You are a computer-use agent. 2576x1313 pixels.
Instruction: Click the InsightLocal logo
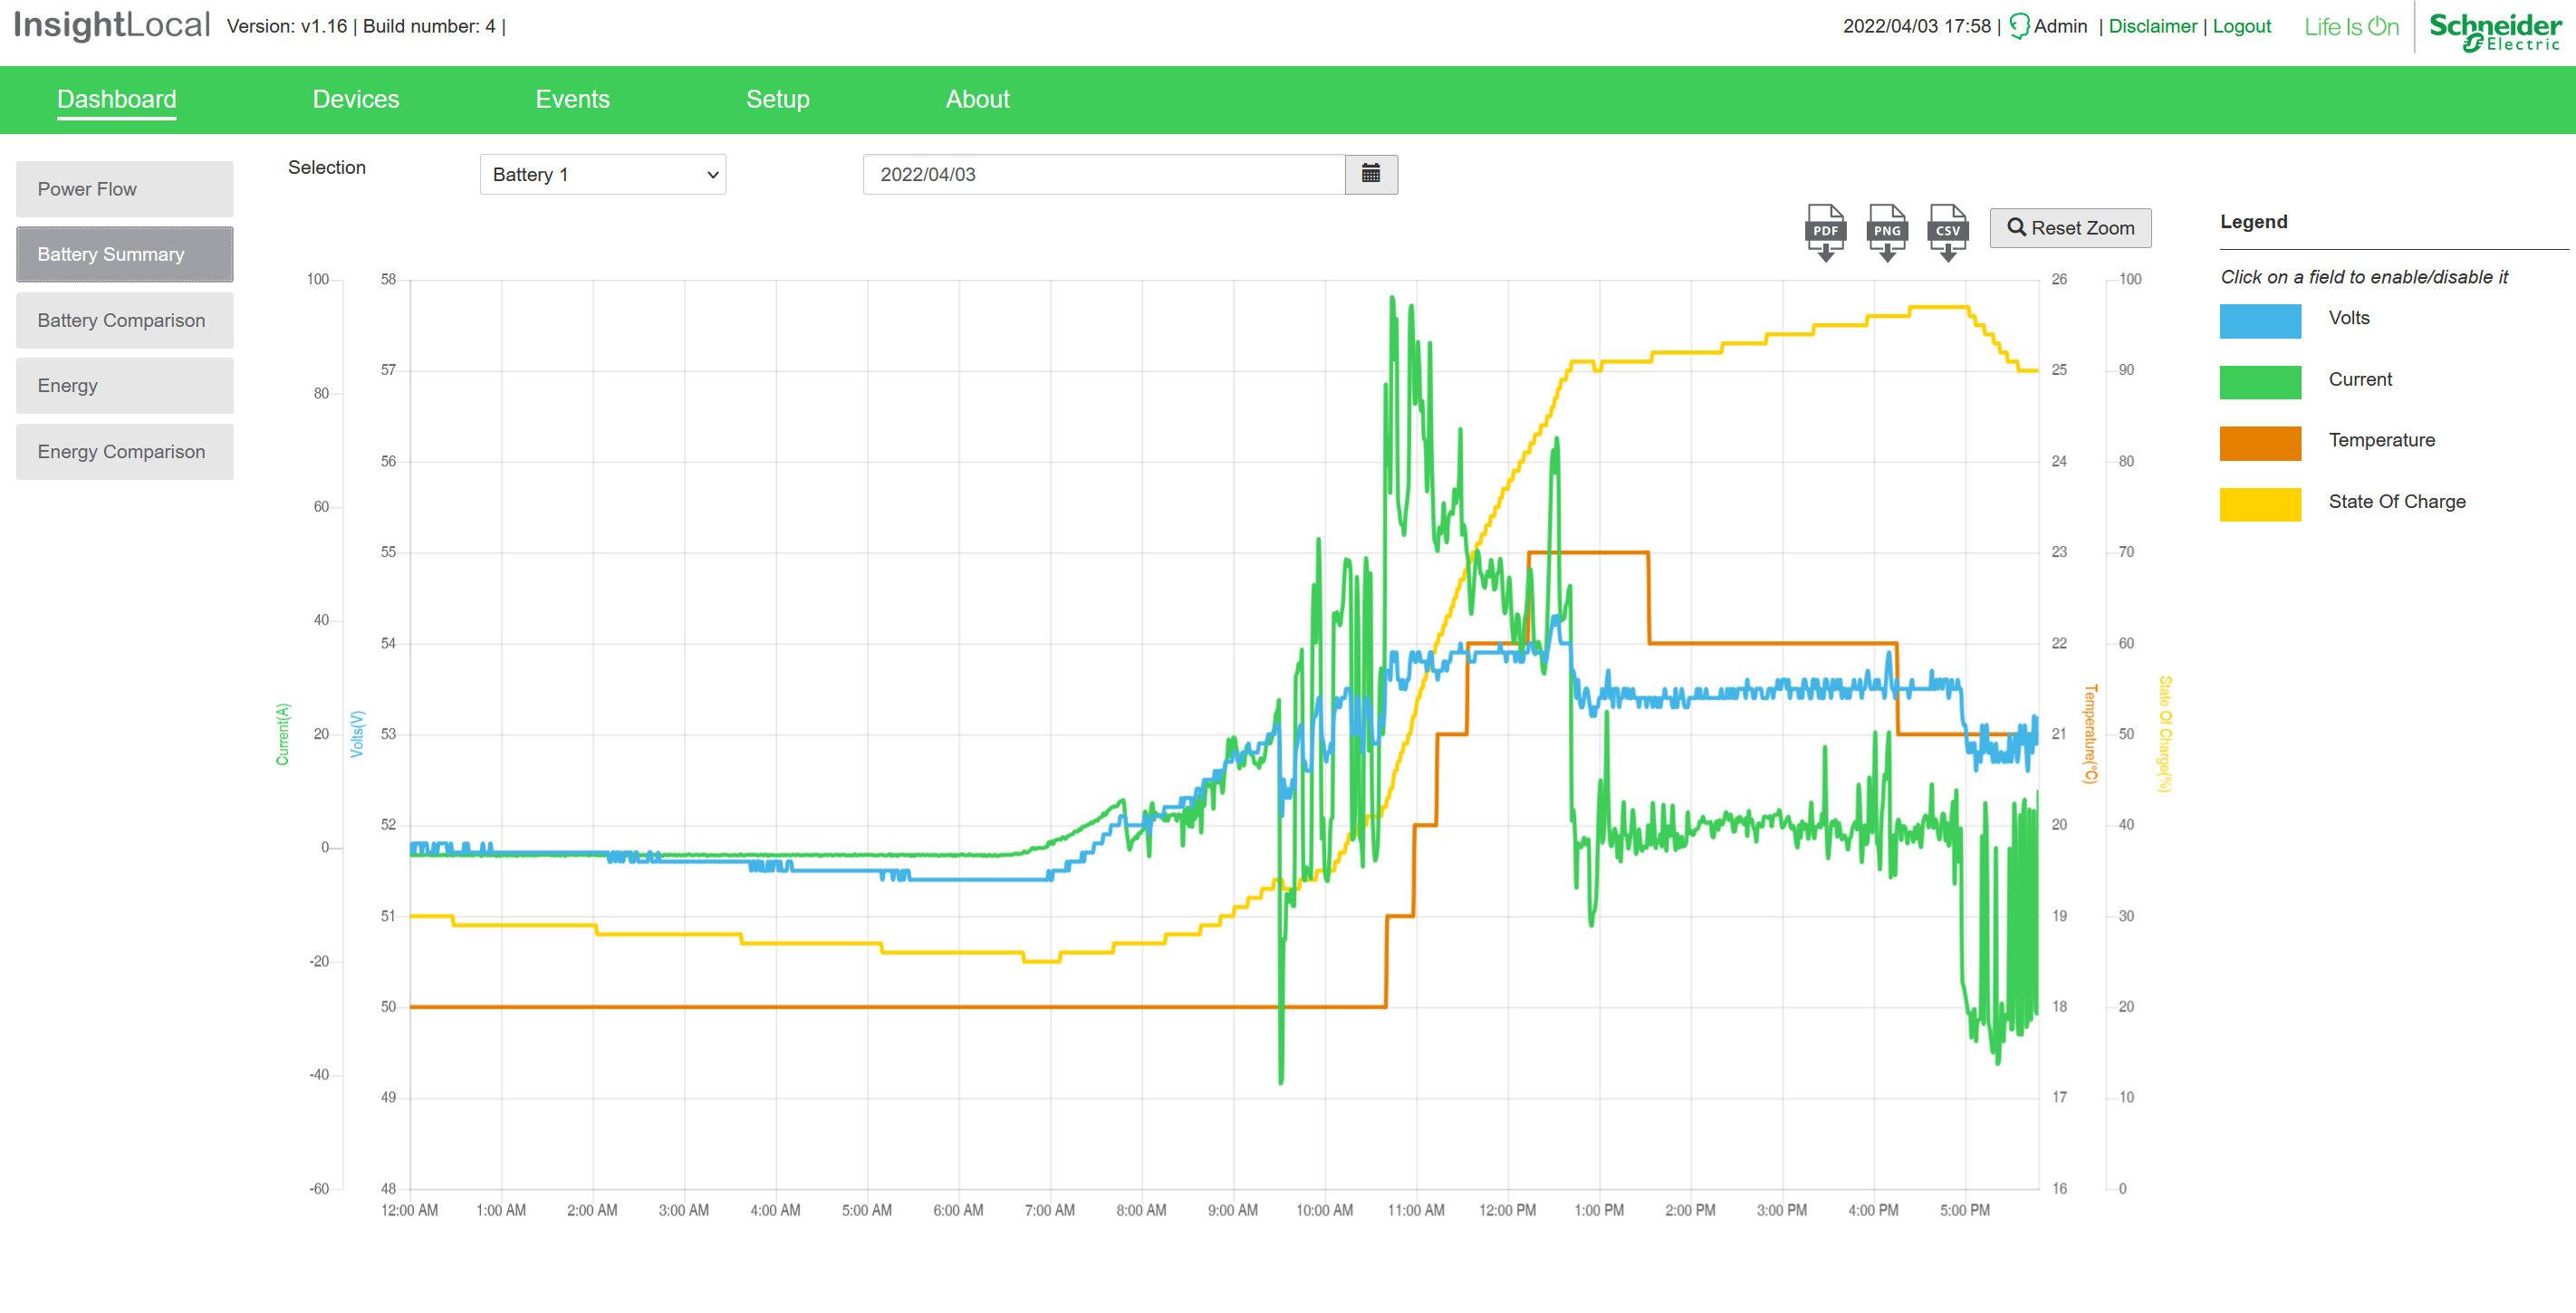tap(112, 25)
